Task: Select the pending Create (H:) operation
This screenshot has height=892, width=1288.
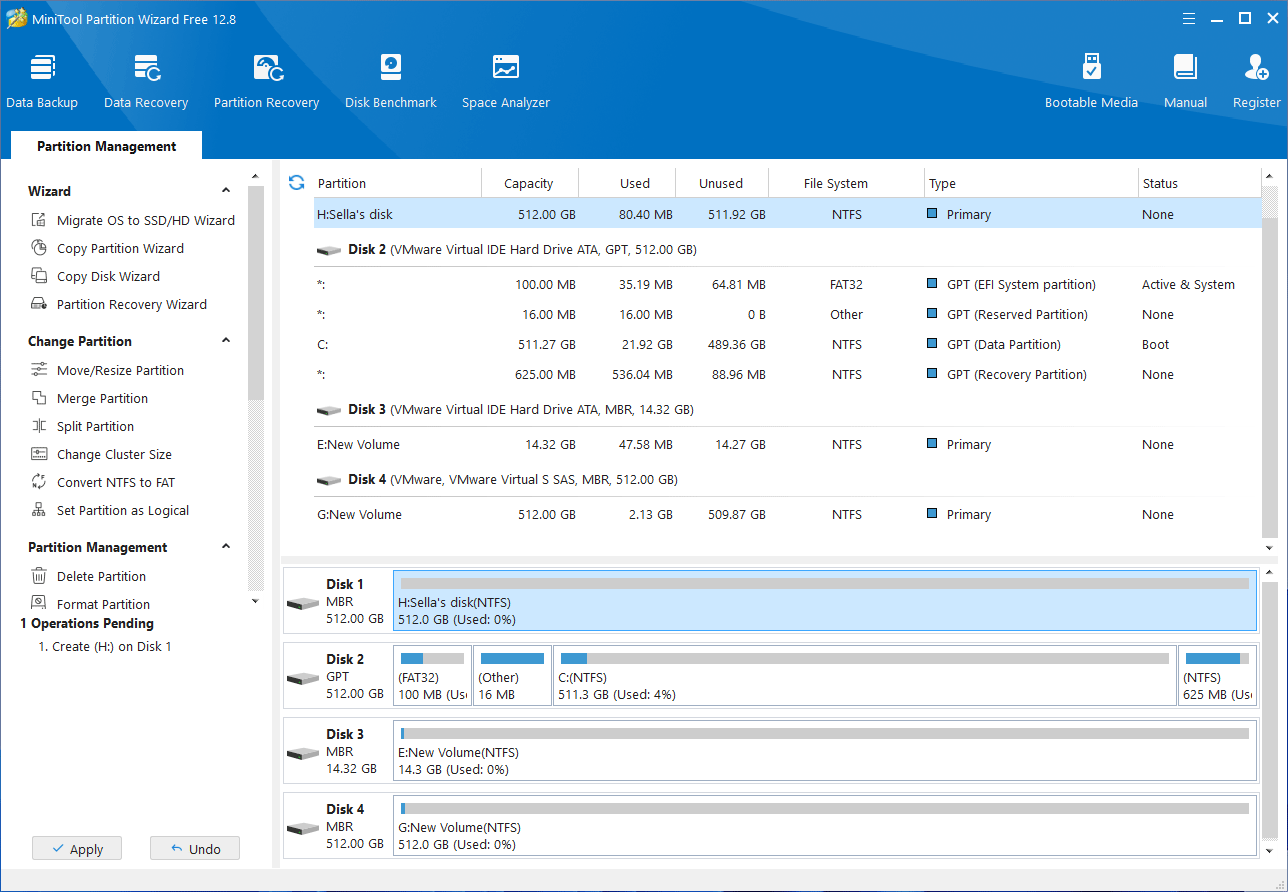Action: coord(105,646)
